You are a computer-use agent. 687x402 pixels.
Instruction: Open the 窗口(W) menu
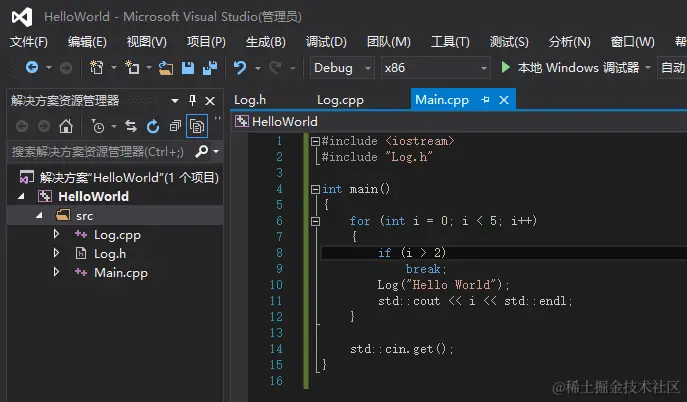coord(633,42)
